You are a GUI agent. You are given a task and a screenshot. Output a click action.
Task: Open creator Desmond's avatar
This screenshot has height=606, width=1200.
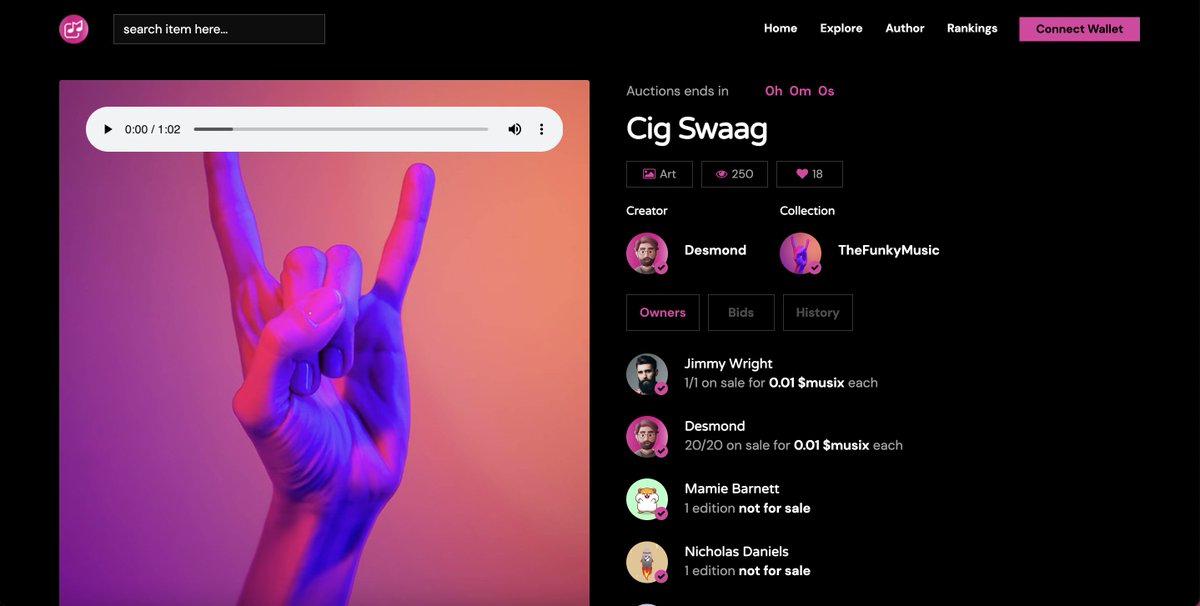pyautogui.click(x=647, y=253)
